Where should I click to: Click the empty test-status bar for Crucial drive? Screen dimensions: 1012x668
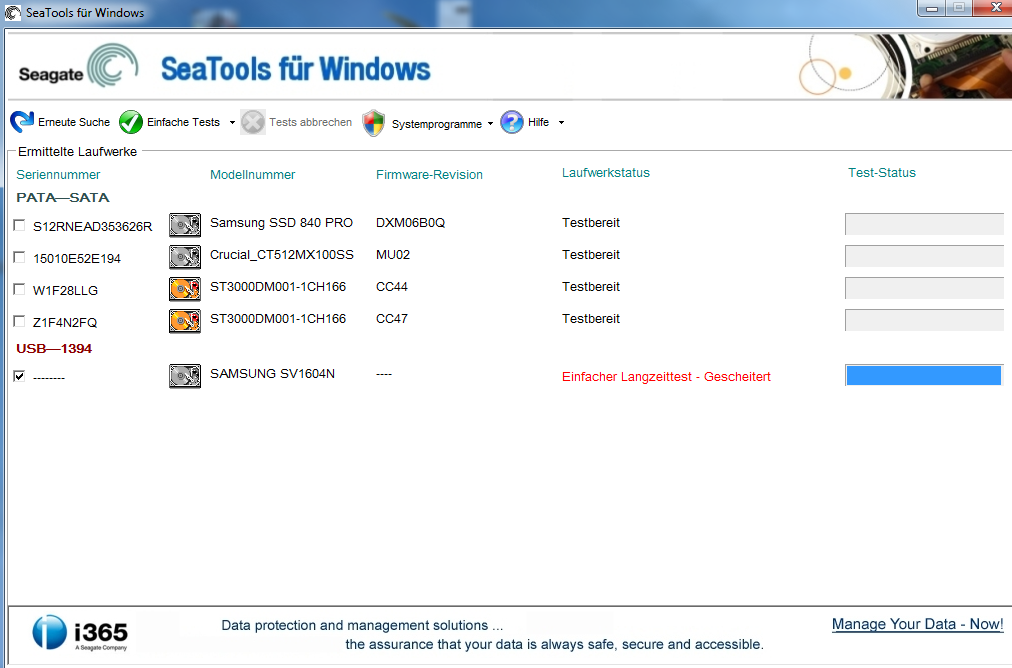[x=924, y=256]
